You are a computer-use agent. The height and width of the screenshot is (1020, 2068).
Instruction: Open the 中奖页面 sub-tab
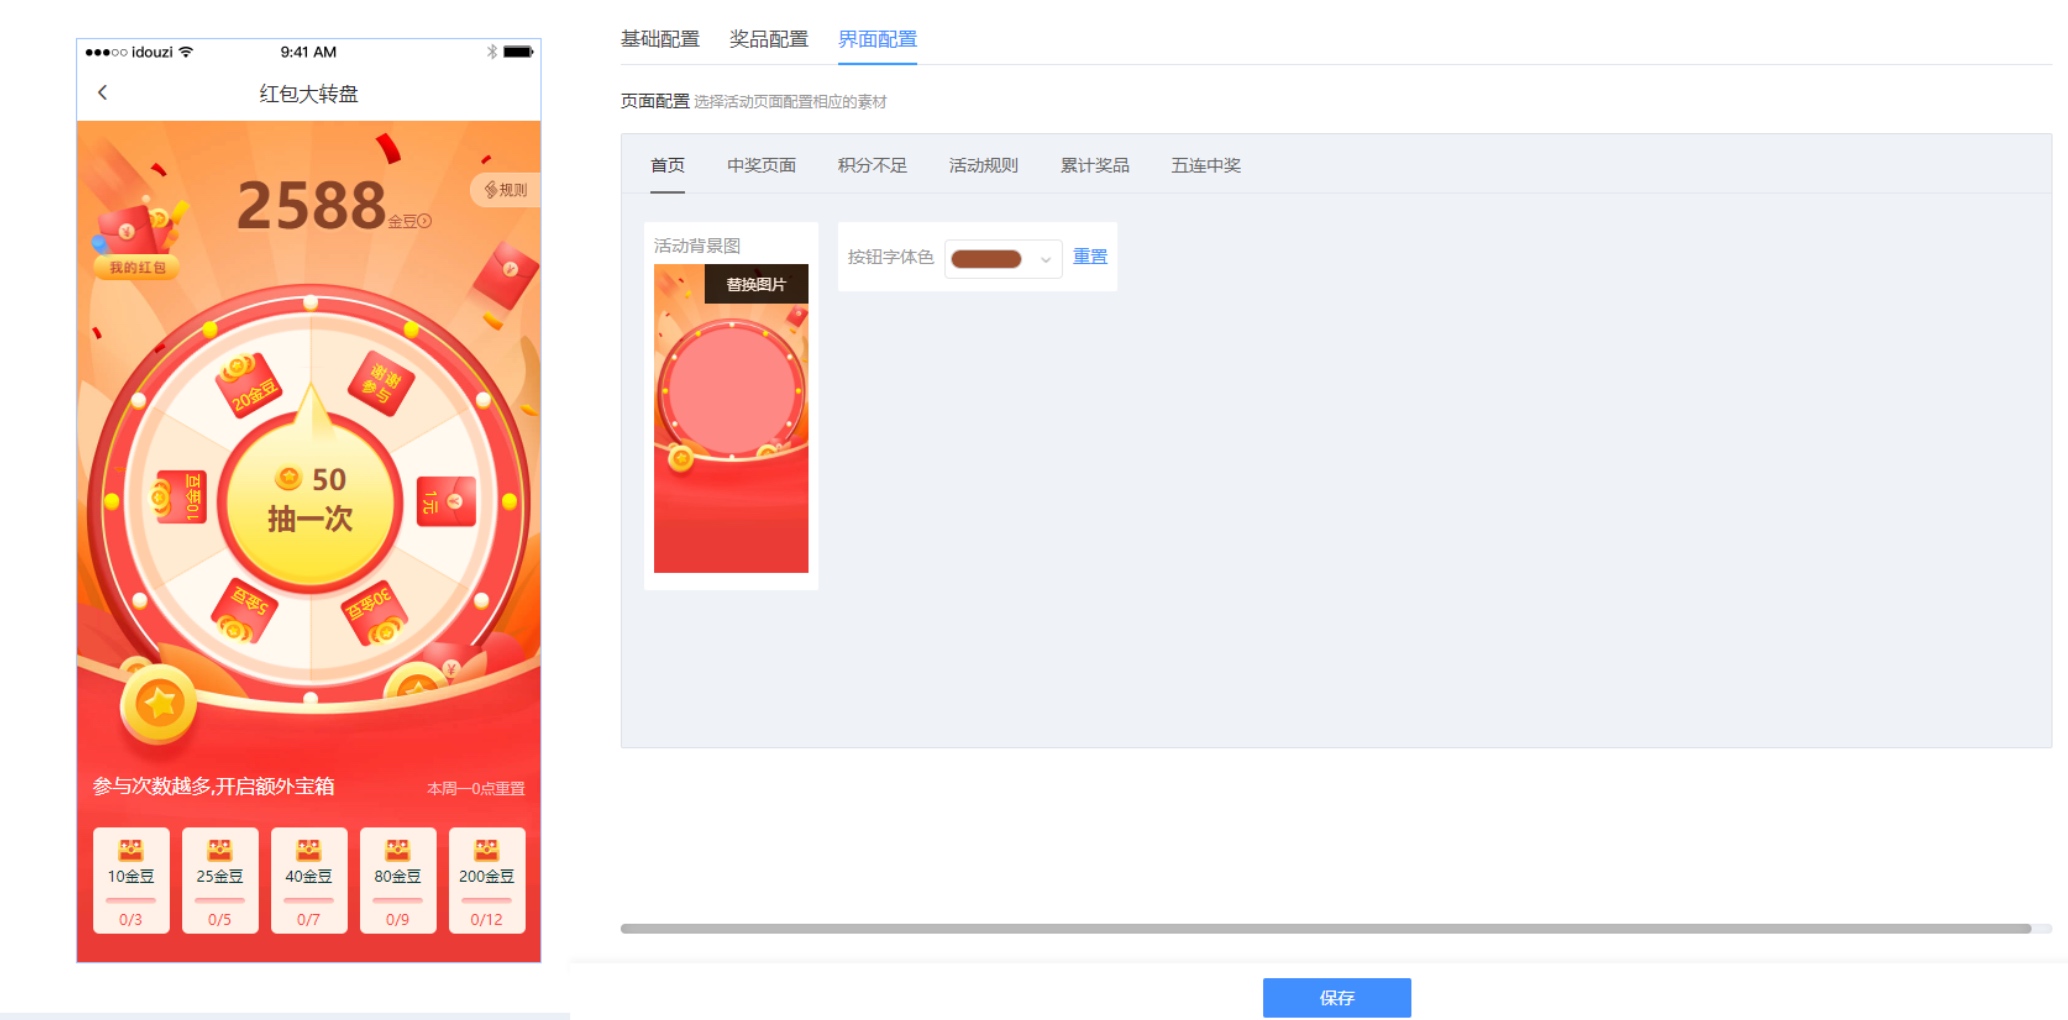pos(761,165)
